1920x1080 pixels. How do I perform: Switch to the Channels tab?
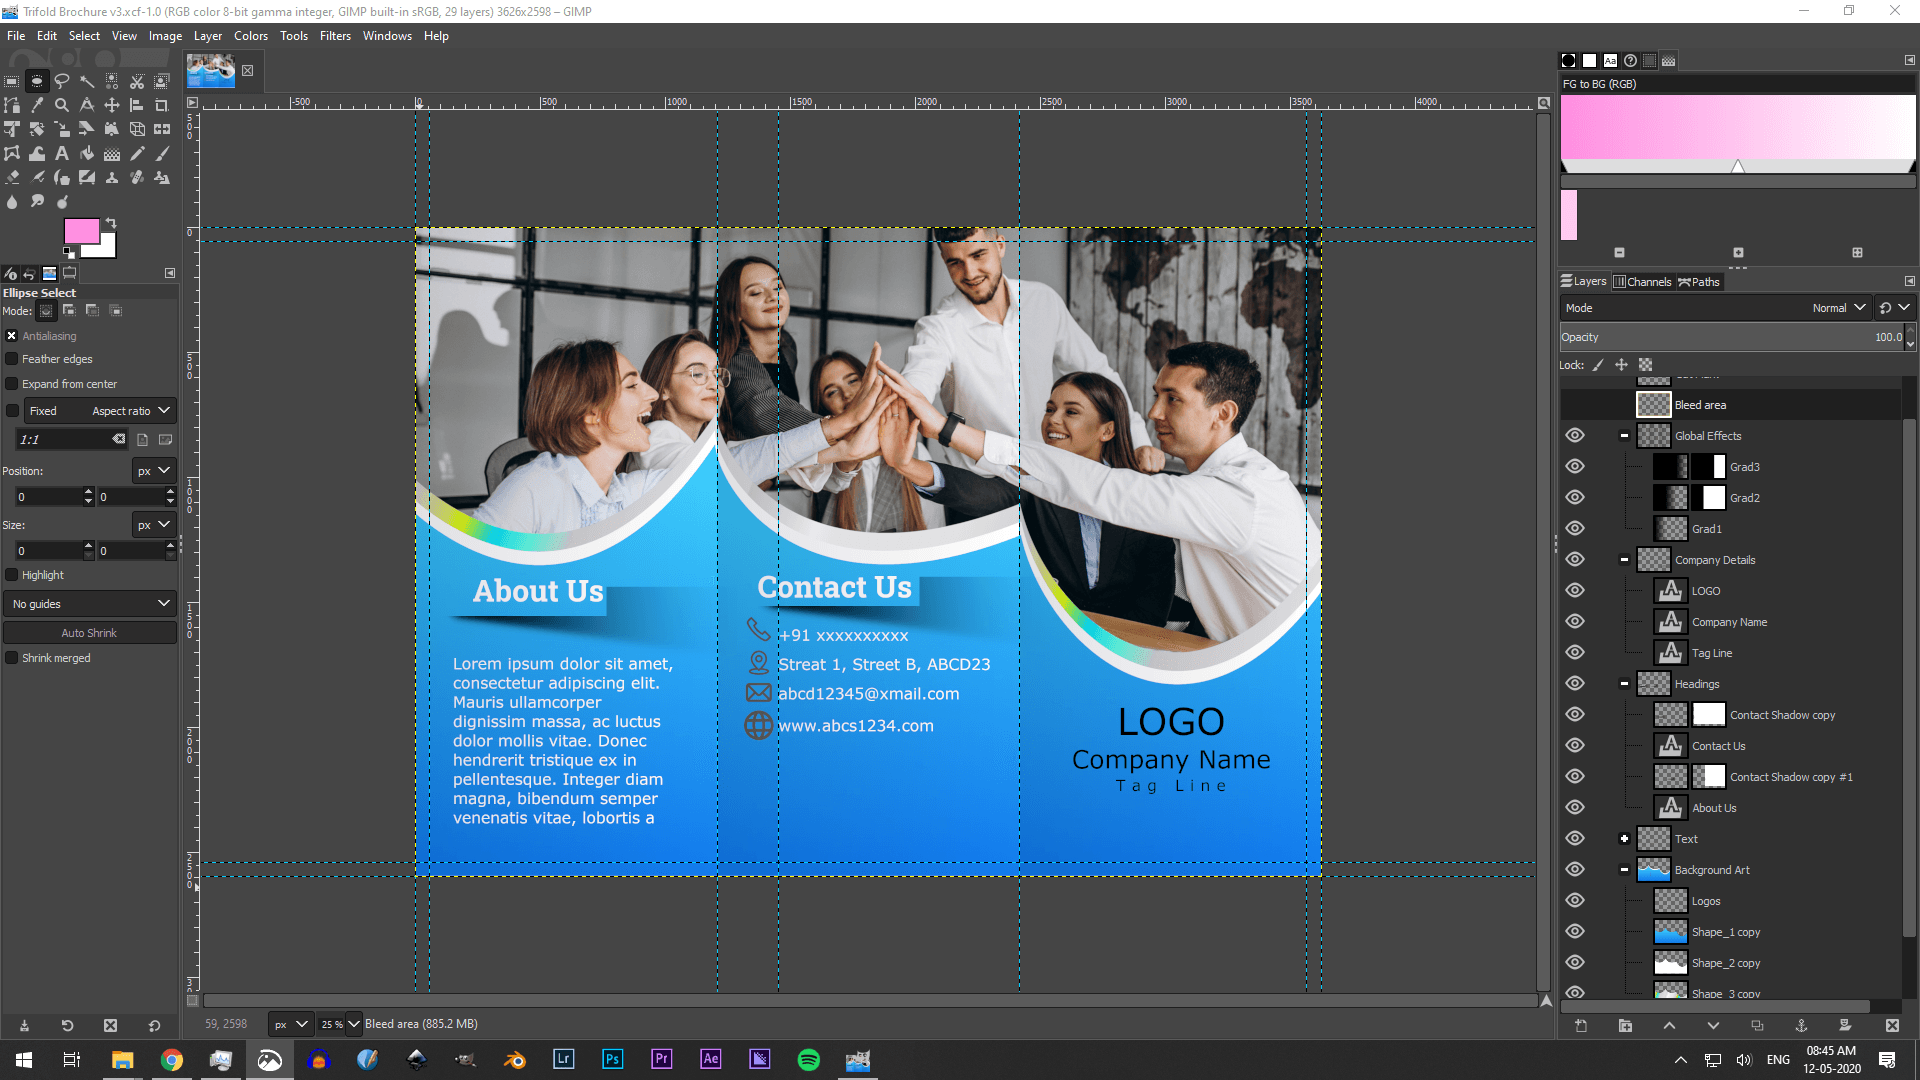(x=1643, y=281)
